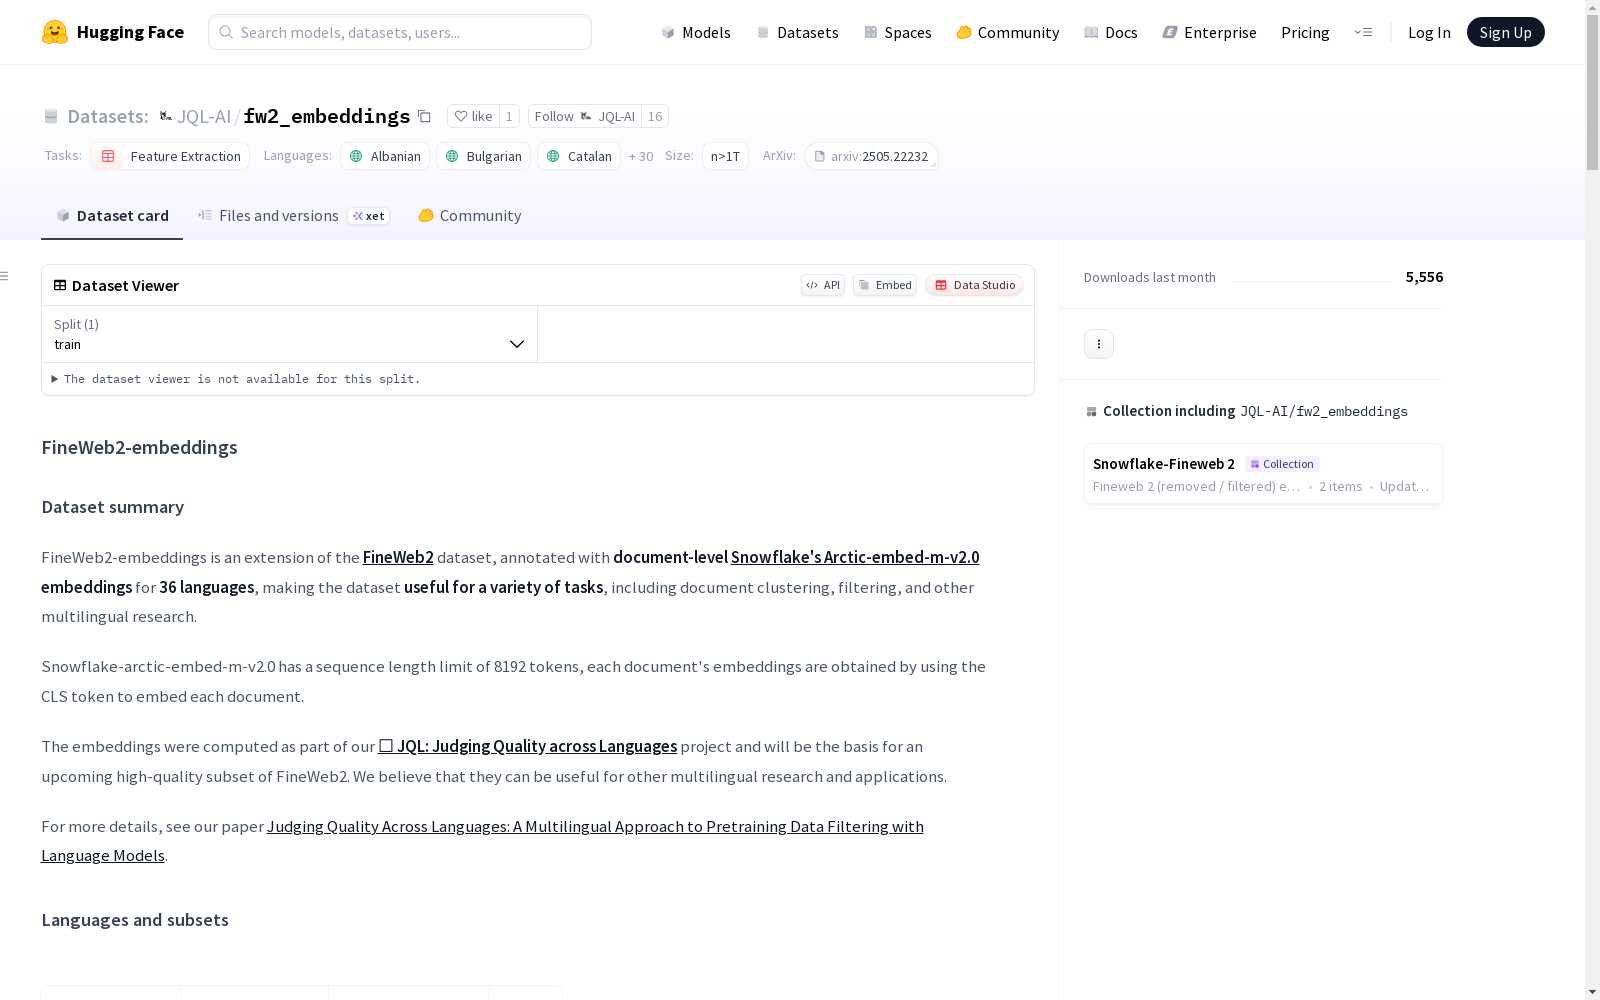Click the follower count 16

[655, 116]
